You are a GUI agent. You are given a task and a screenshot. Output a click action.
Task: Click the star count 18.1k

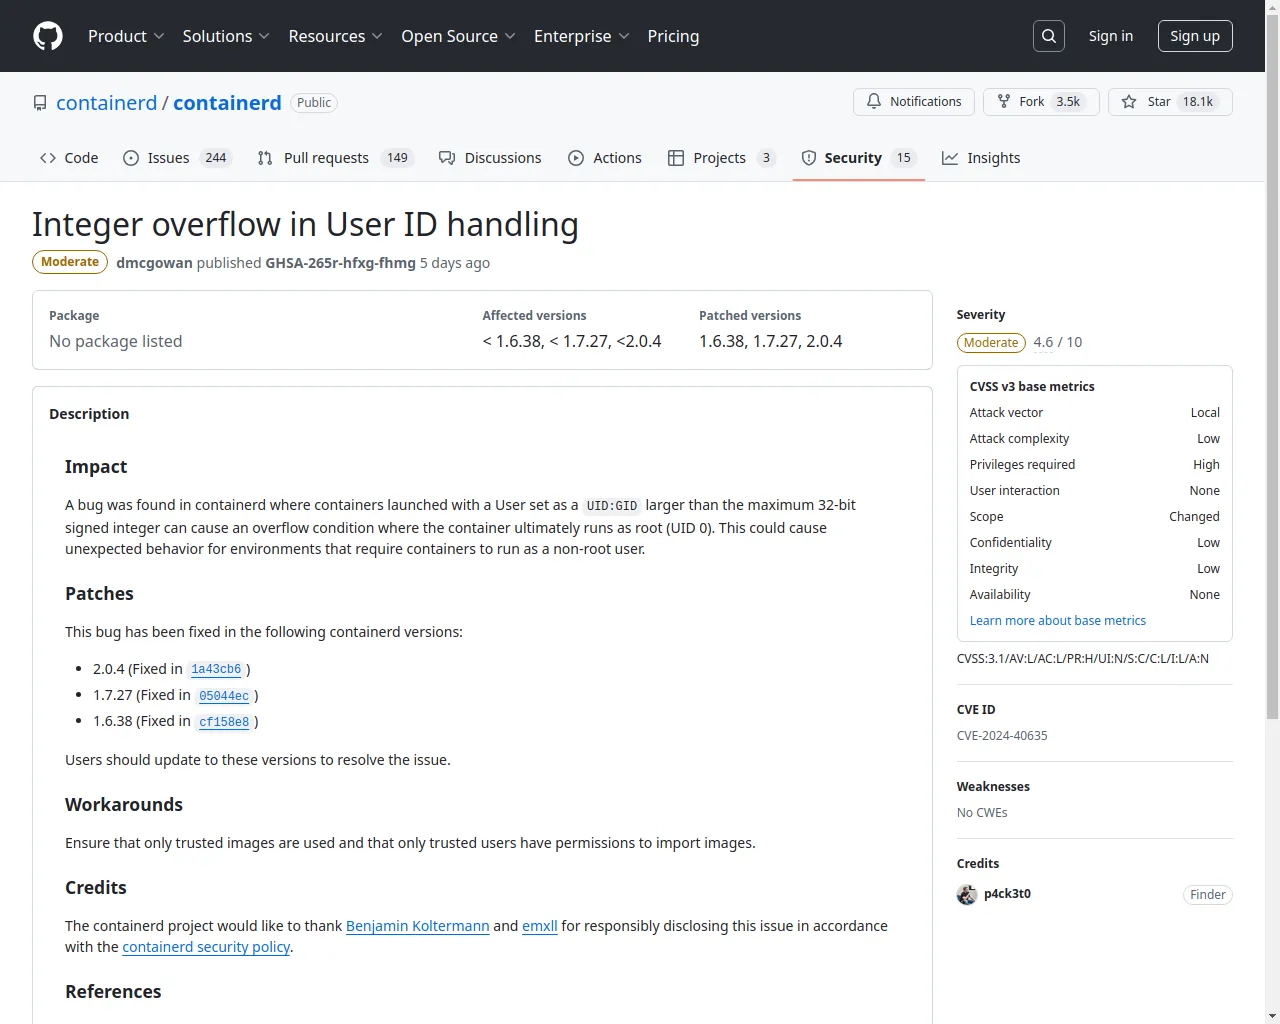[1198, 102]
